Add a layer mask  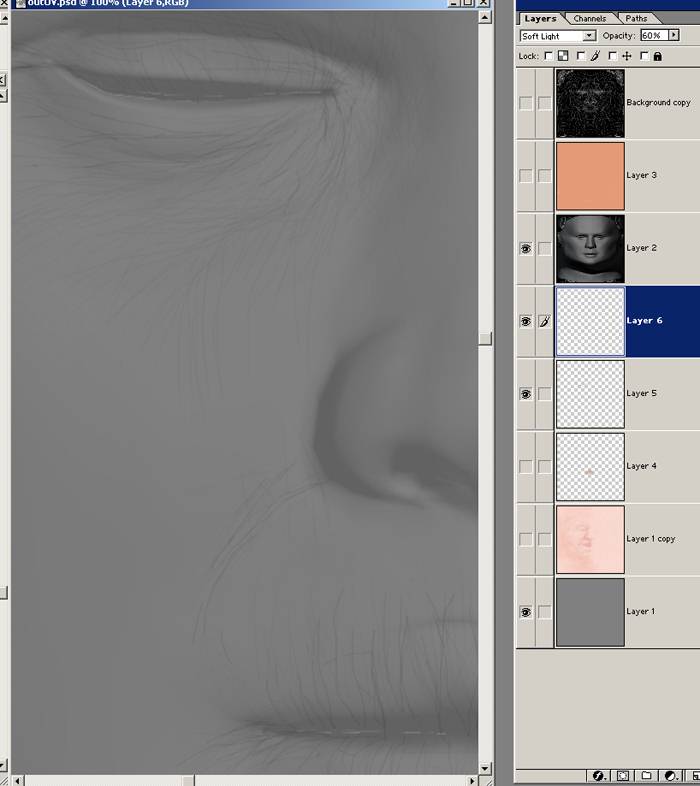[x=623, y=775]
